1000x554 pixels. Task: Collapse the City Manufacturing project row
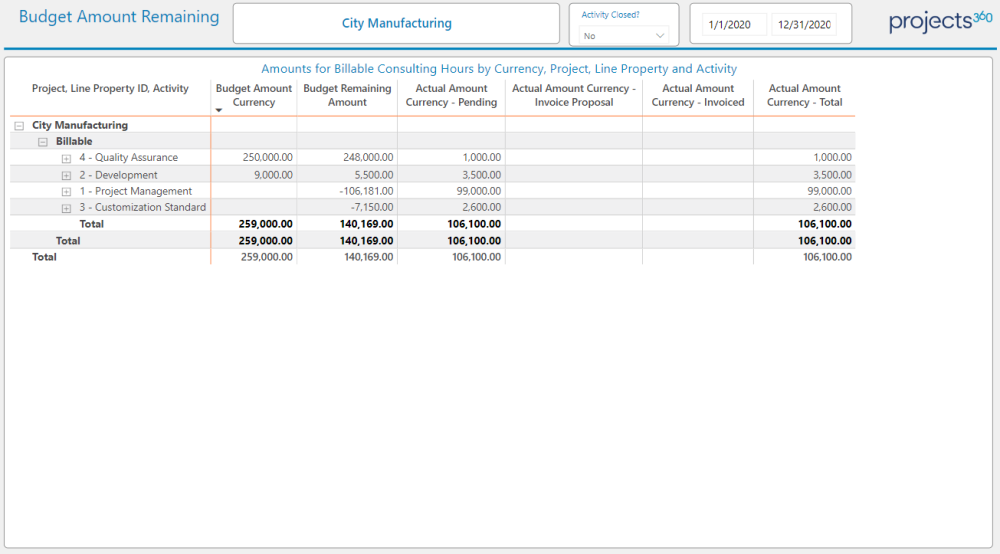point(19,126)
